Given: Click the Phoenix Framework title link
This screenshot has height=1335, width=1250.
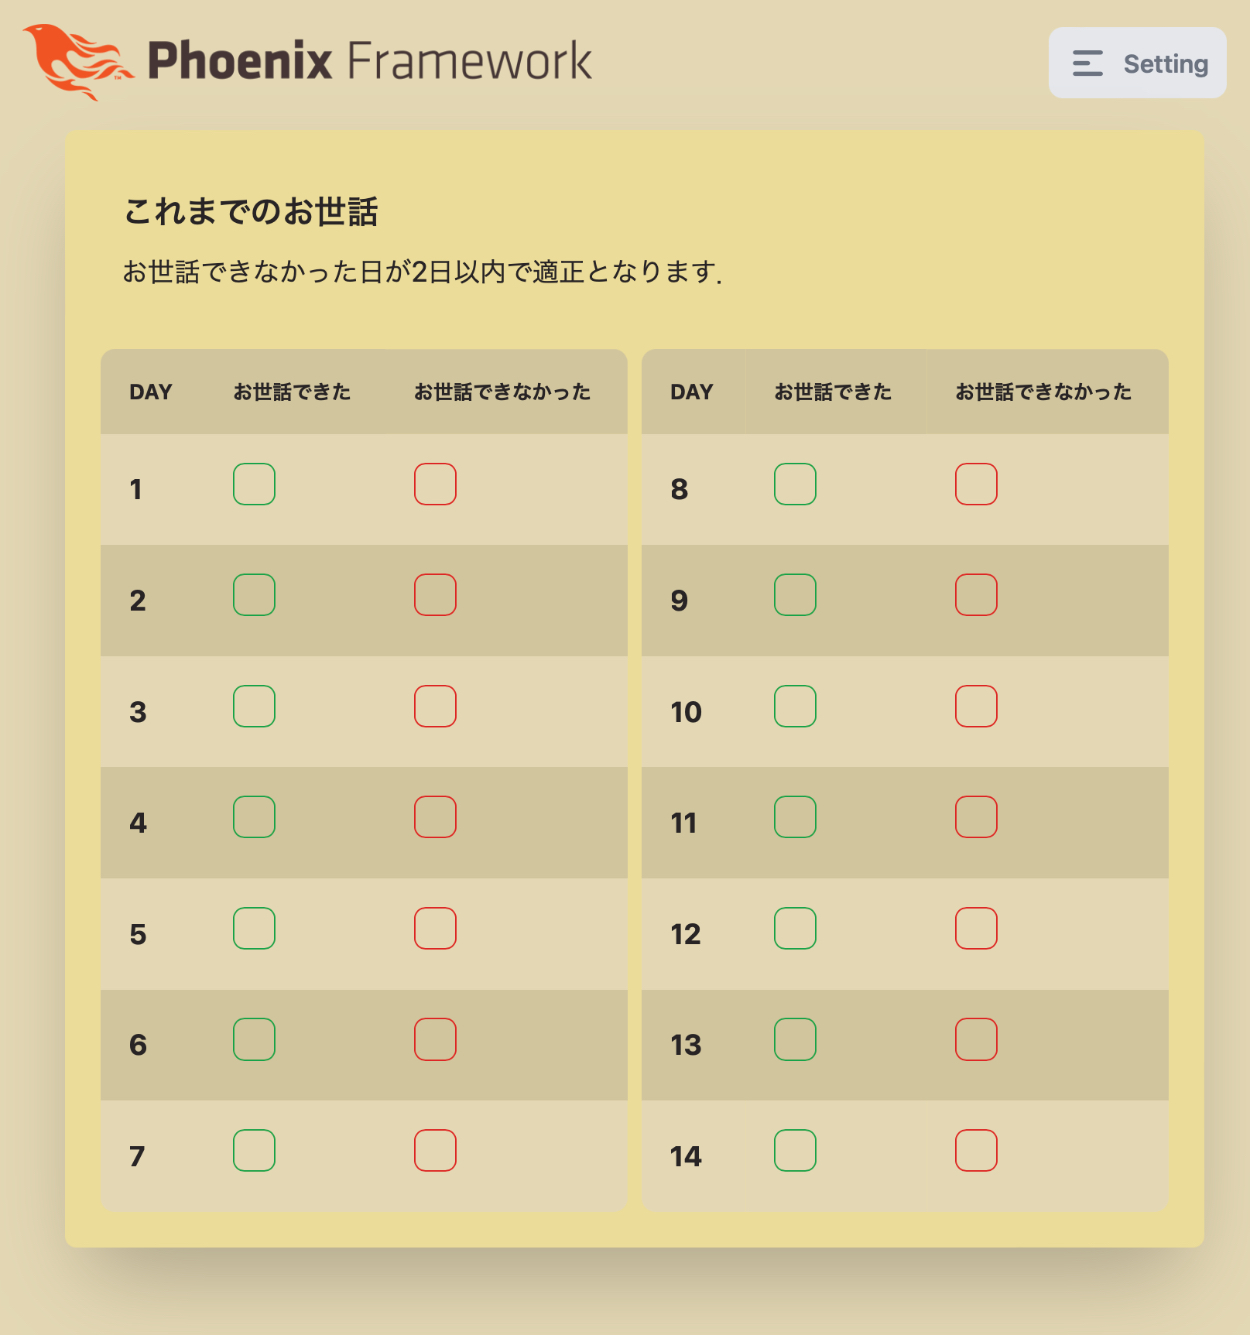Looking at the screenshot, I should tap(369, 61).
